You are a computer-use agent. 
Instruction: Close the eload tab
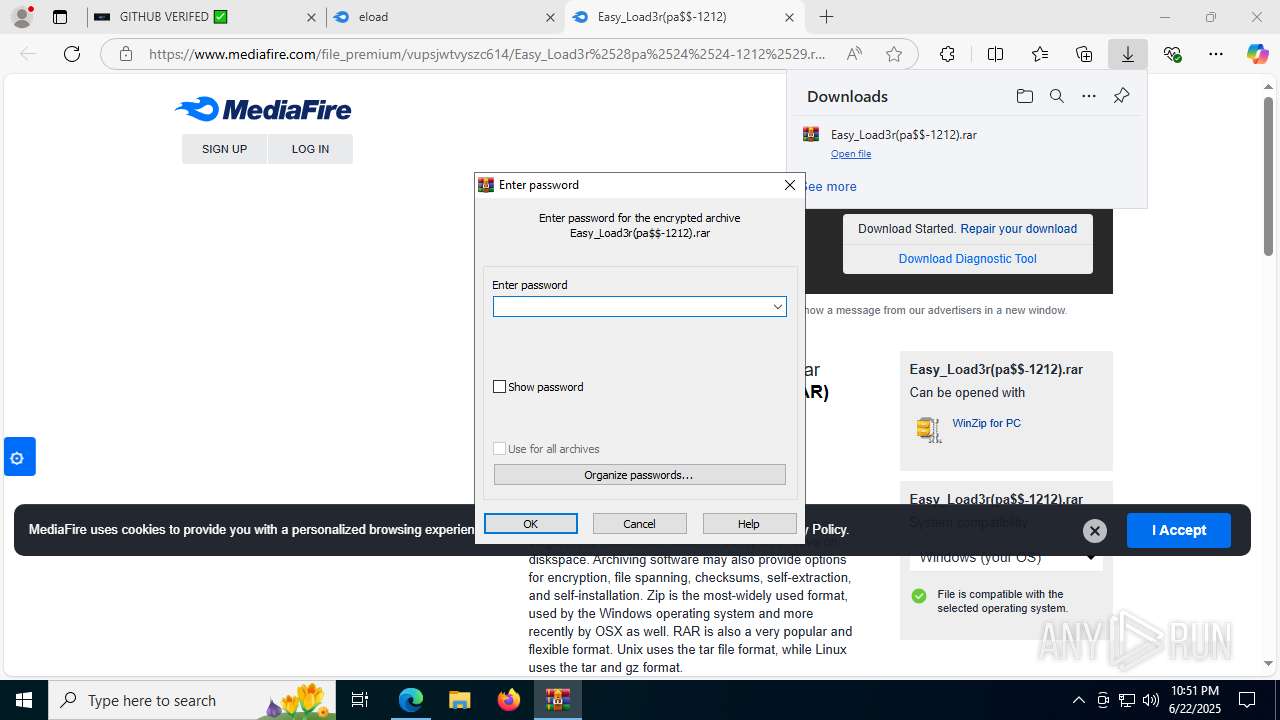(550, 17)
